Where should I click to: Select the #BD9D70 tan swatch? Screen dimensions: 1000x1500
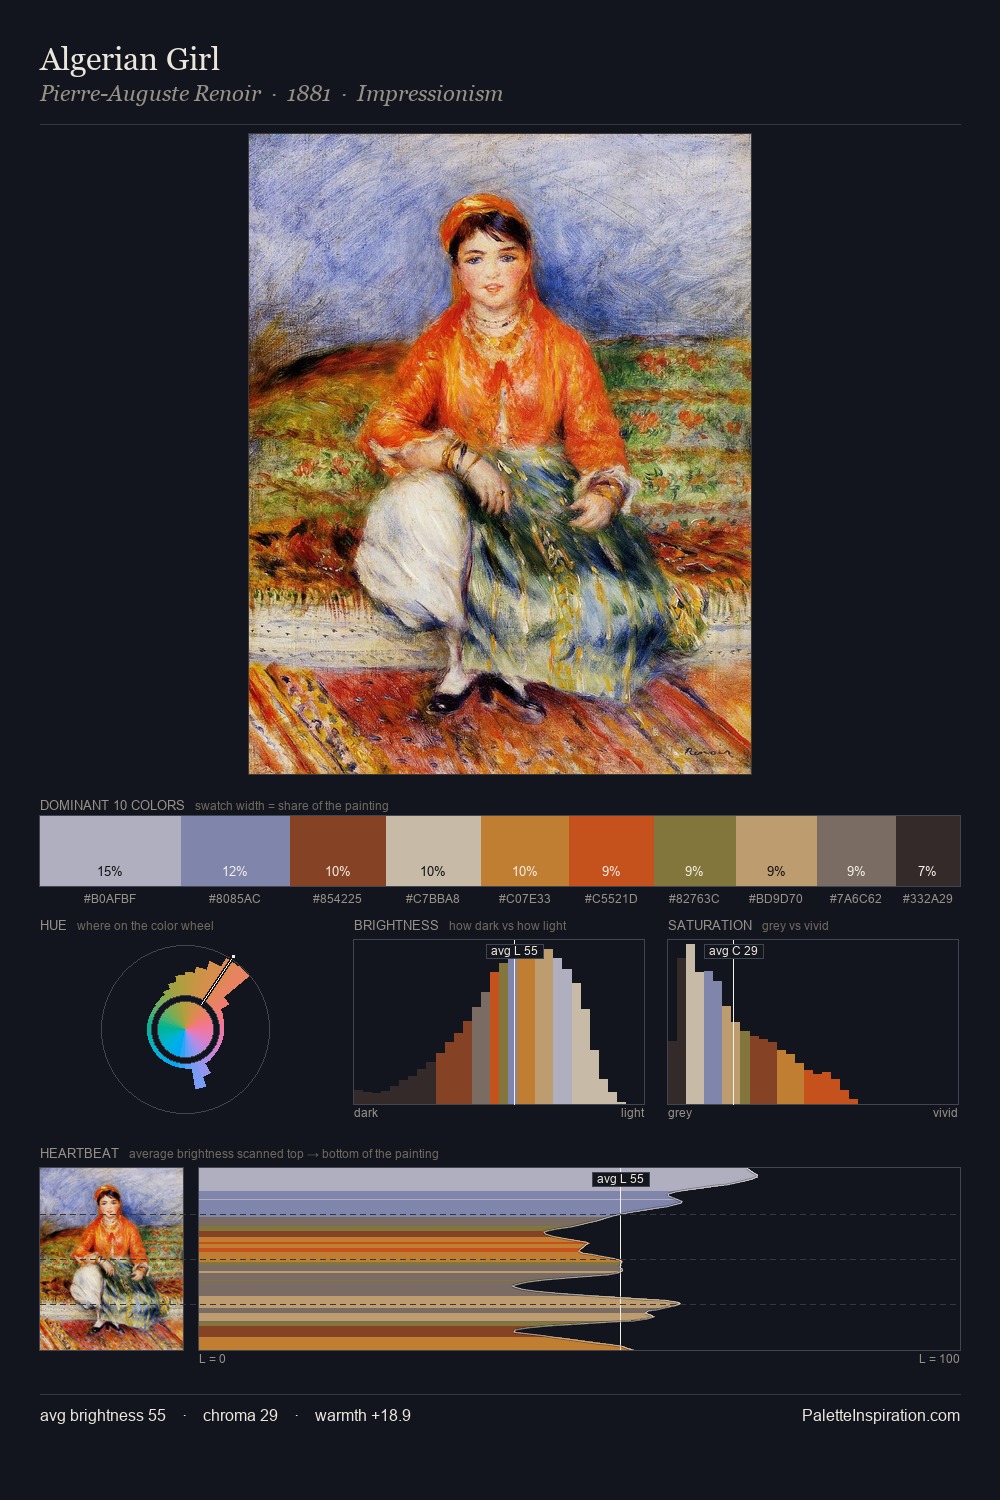pyautogui.click(x=776, y=851)
